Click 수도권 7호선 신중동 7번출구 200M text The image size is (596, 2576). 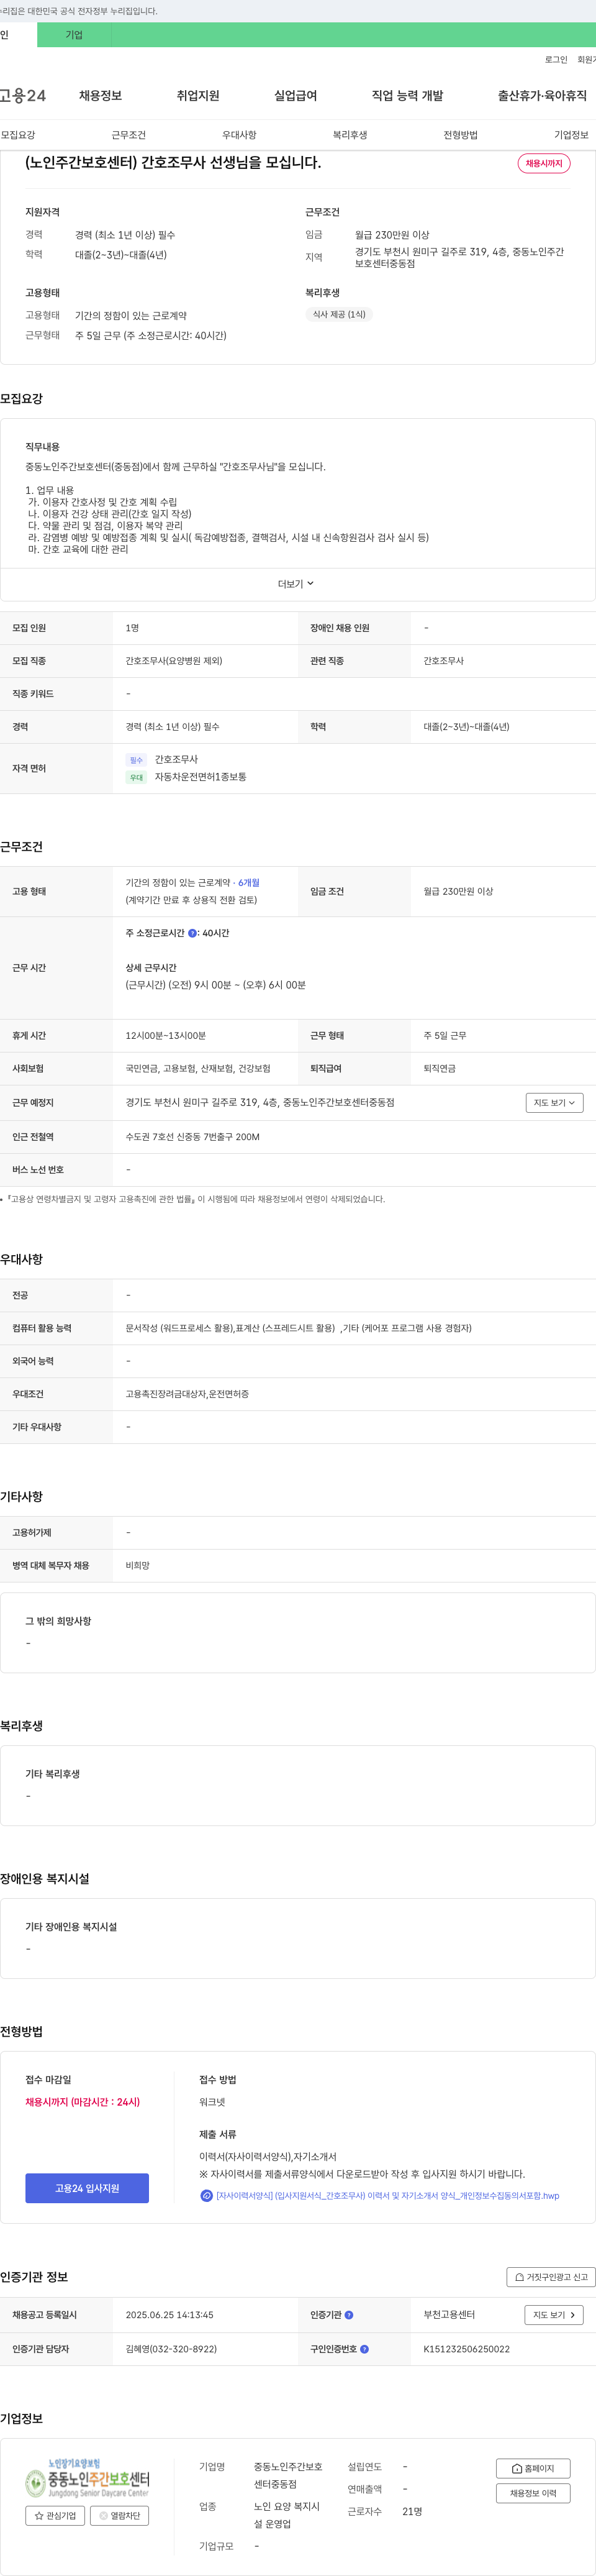pyautogui.click(x=193, y=1137)
